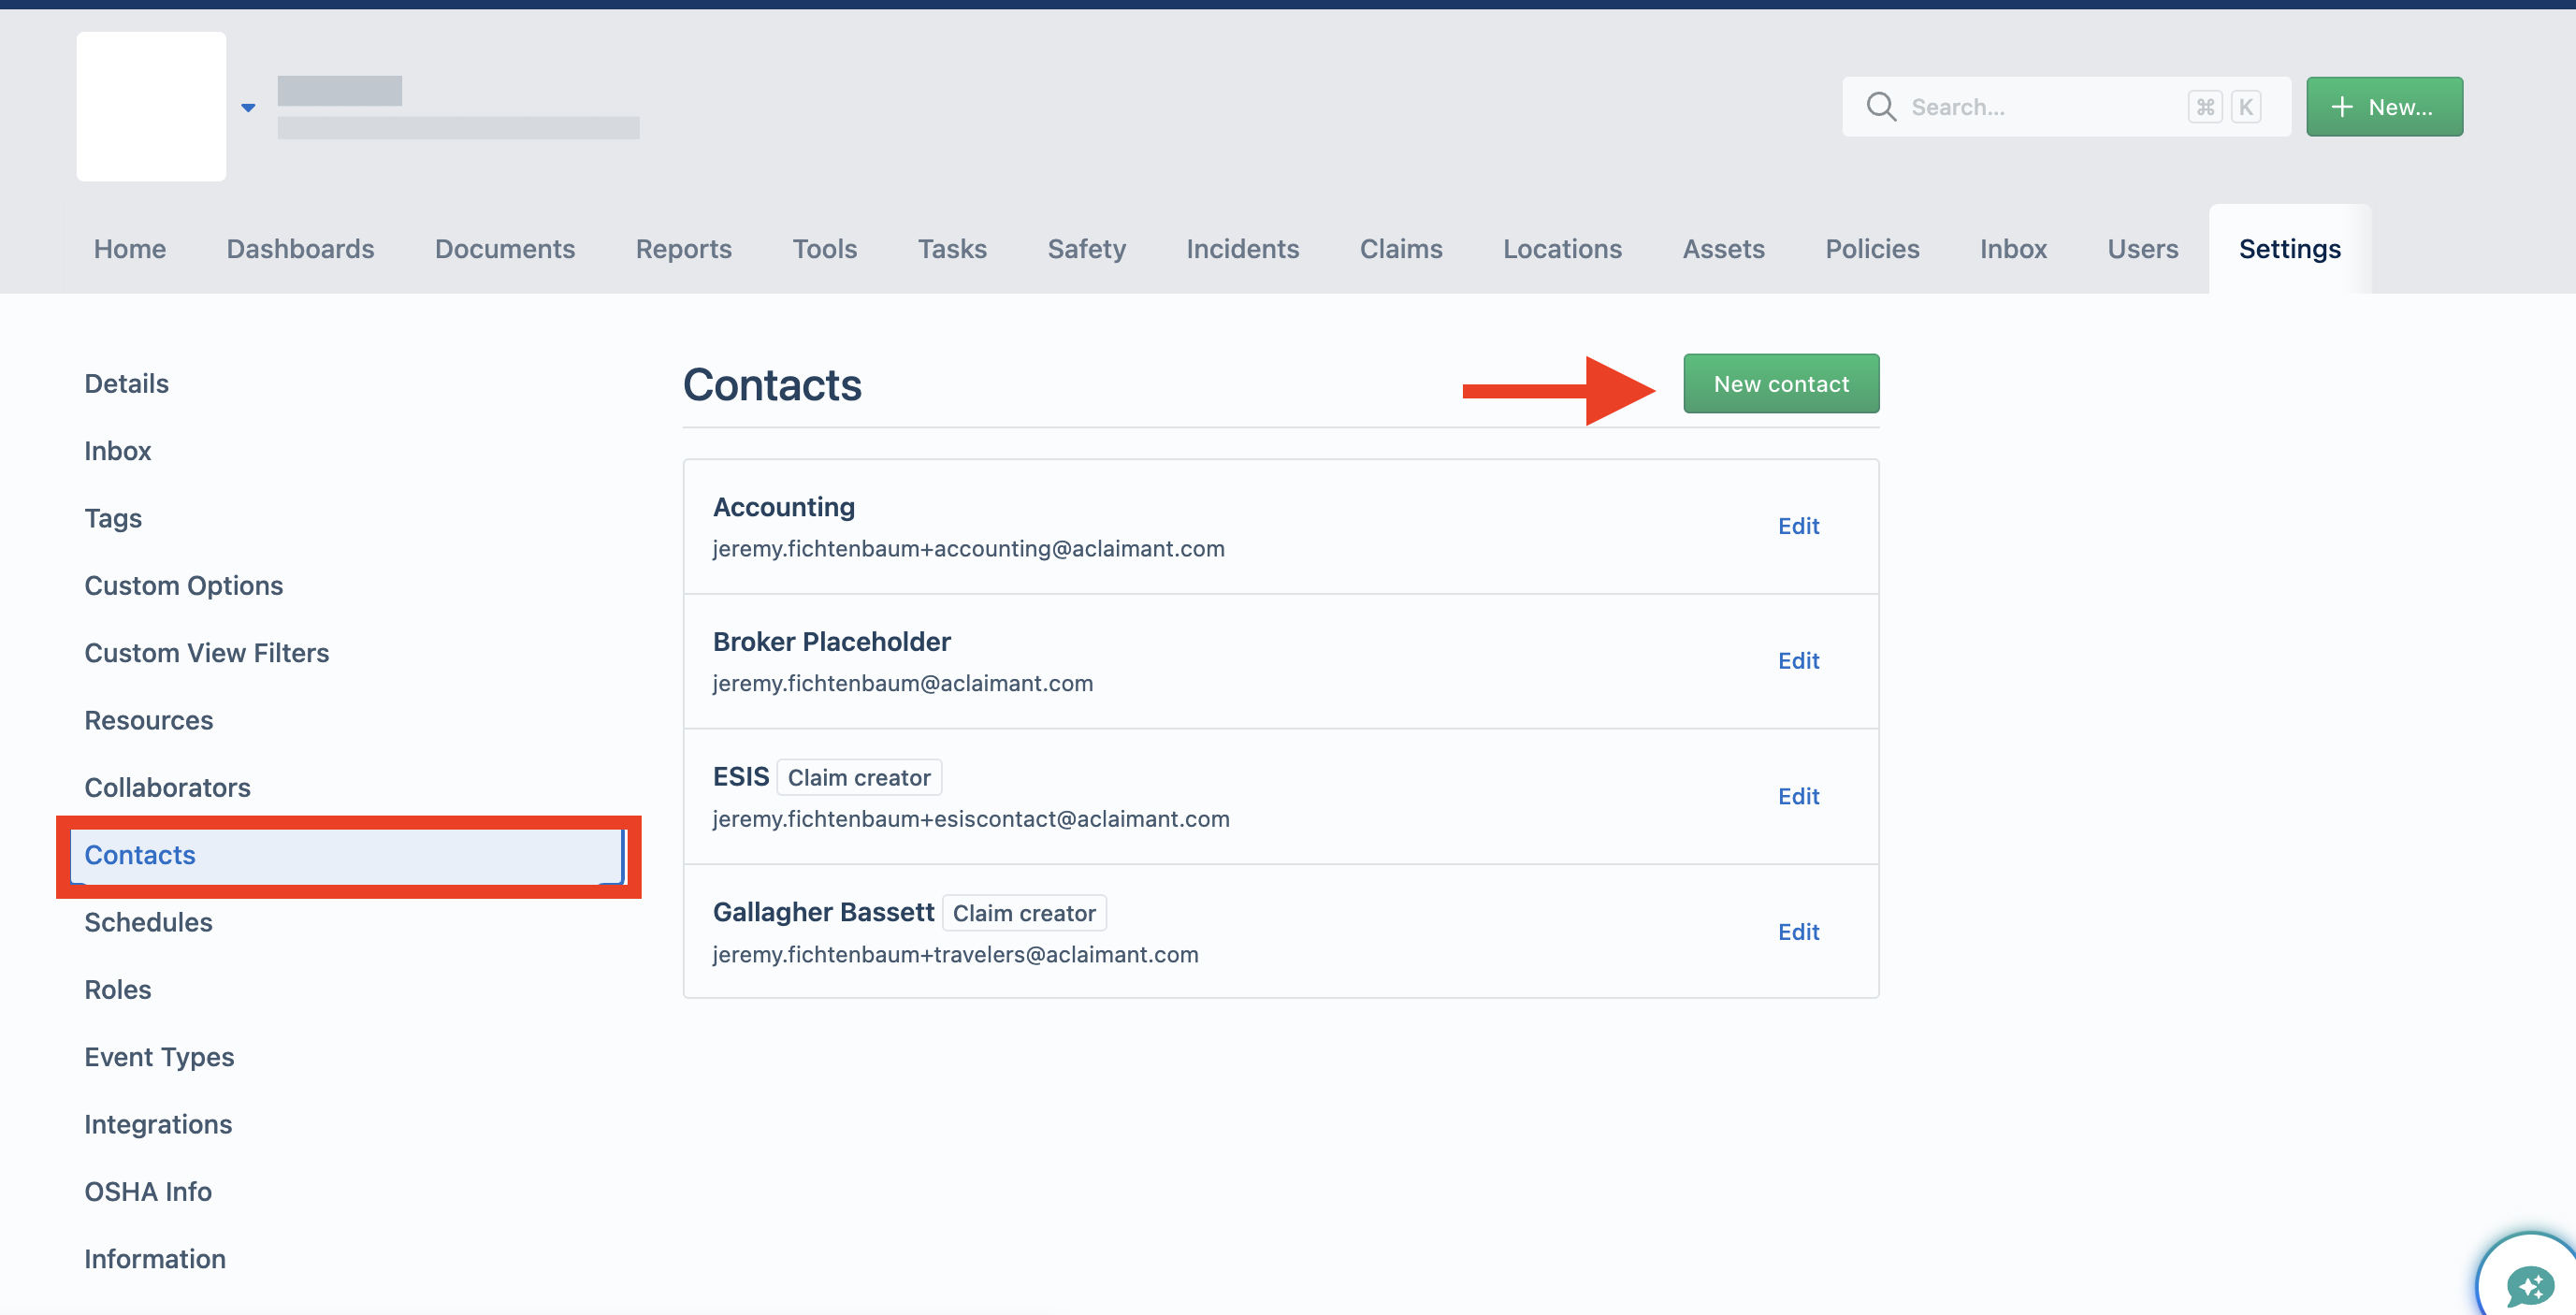2576x1315 pixels.
Task: Open OSHA Info settings
Action: click(148, 1192)
